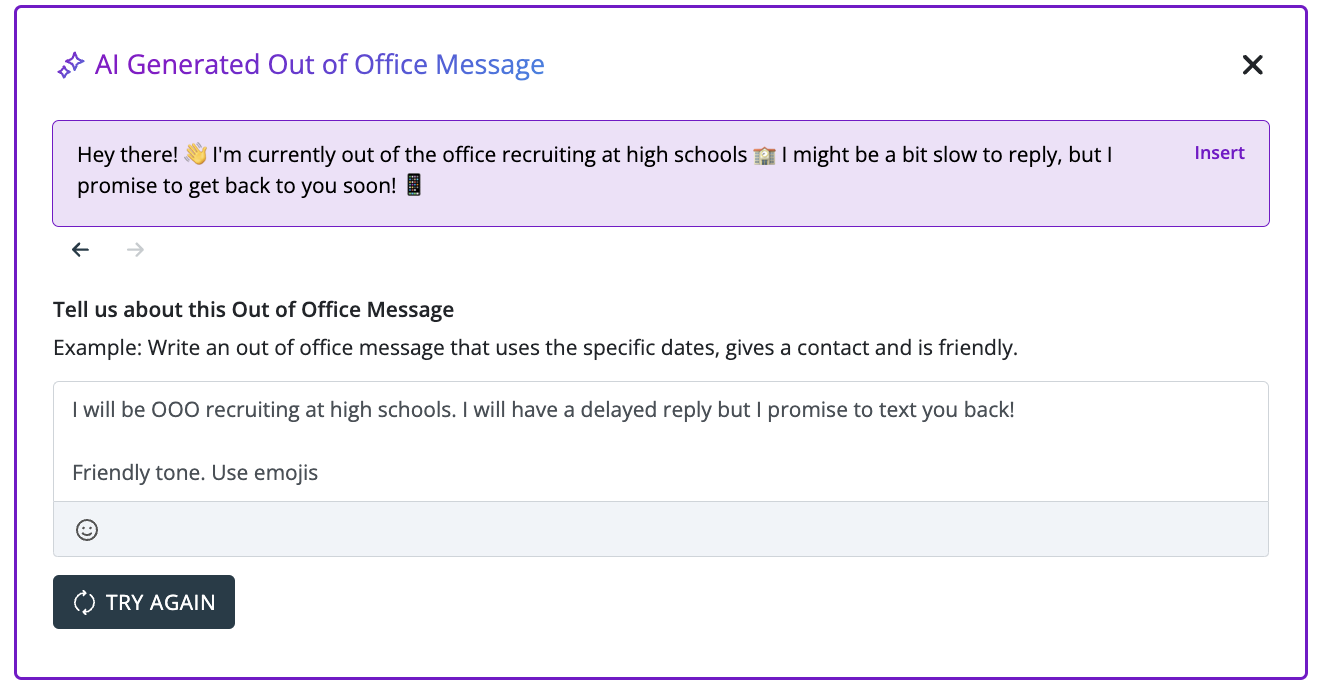Click the 'Friendly tone. Use emojis' line
The height and width of the screenshot is (692, 1330).
(x=195, y=473)
